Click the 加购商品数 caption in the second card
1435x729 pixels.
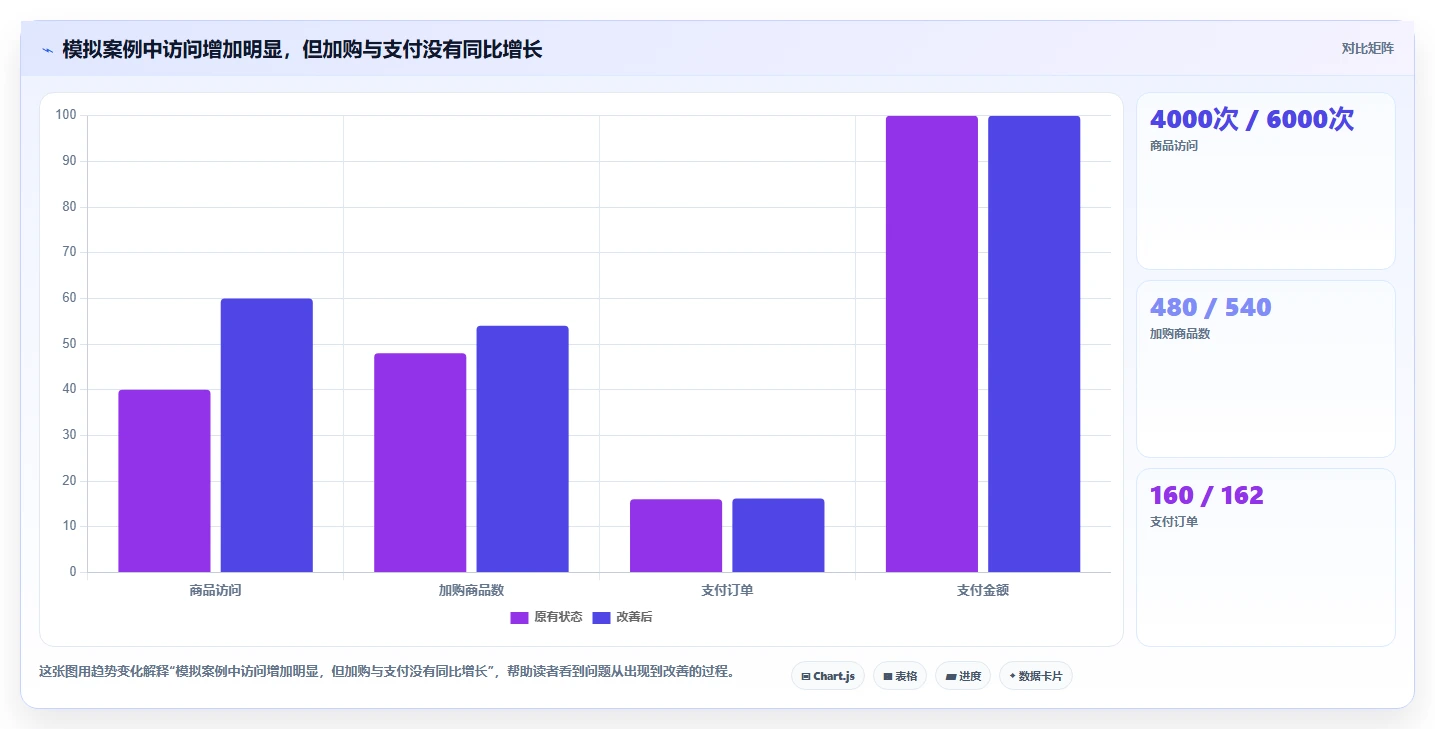1180,334
